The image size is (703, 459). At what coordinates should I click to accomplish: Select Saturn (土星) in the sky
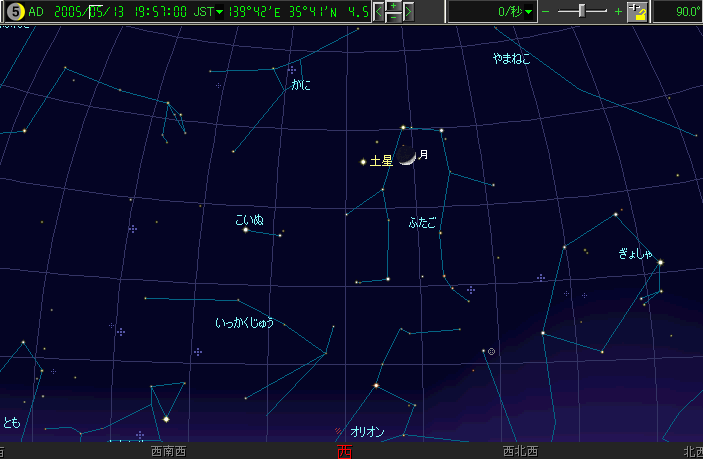pos(363,161)
